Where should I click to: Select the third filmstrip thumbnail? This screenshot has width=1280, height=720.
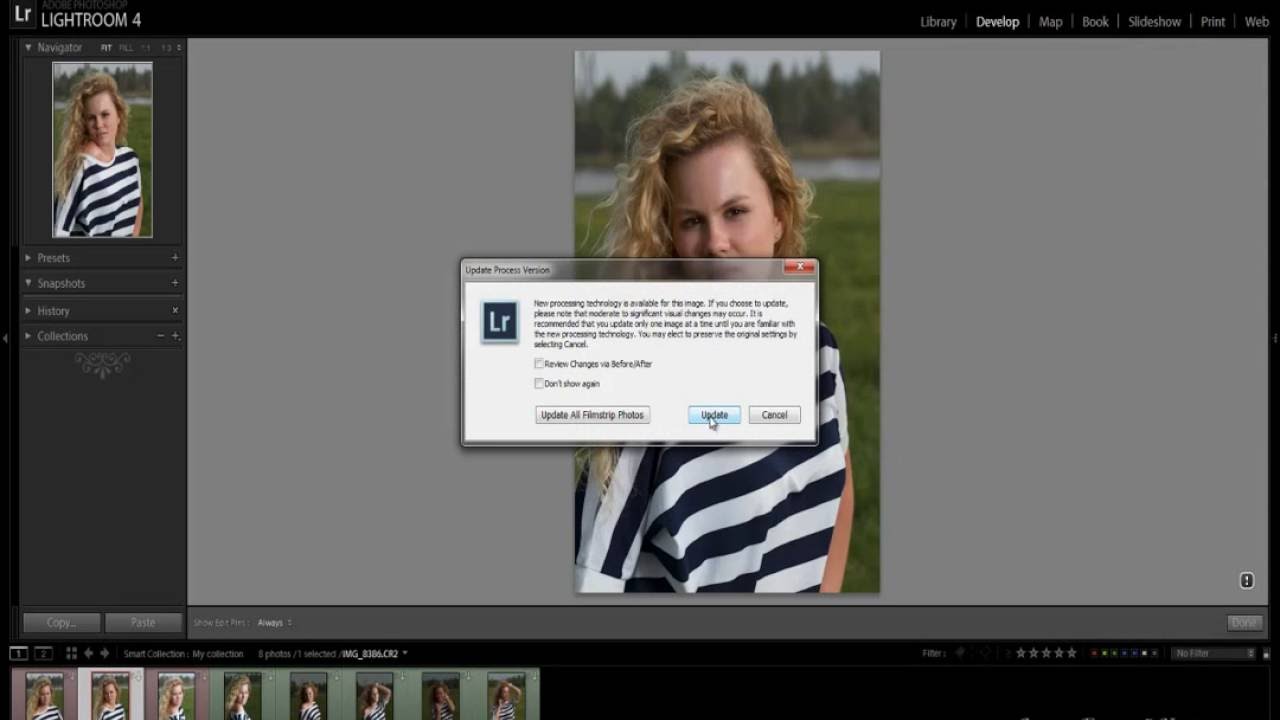pyautogui.click(x=176, y=695)
